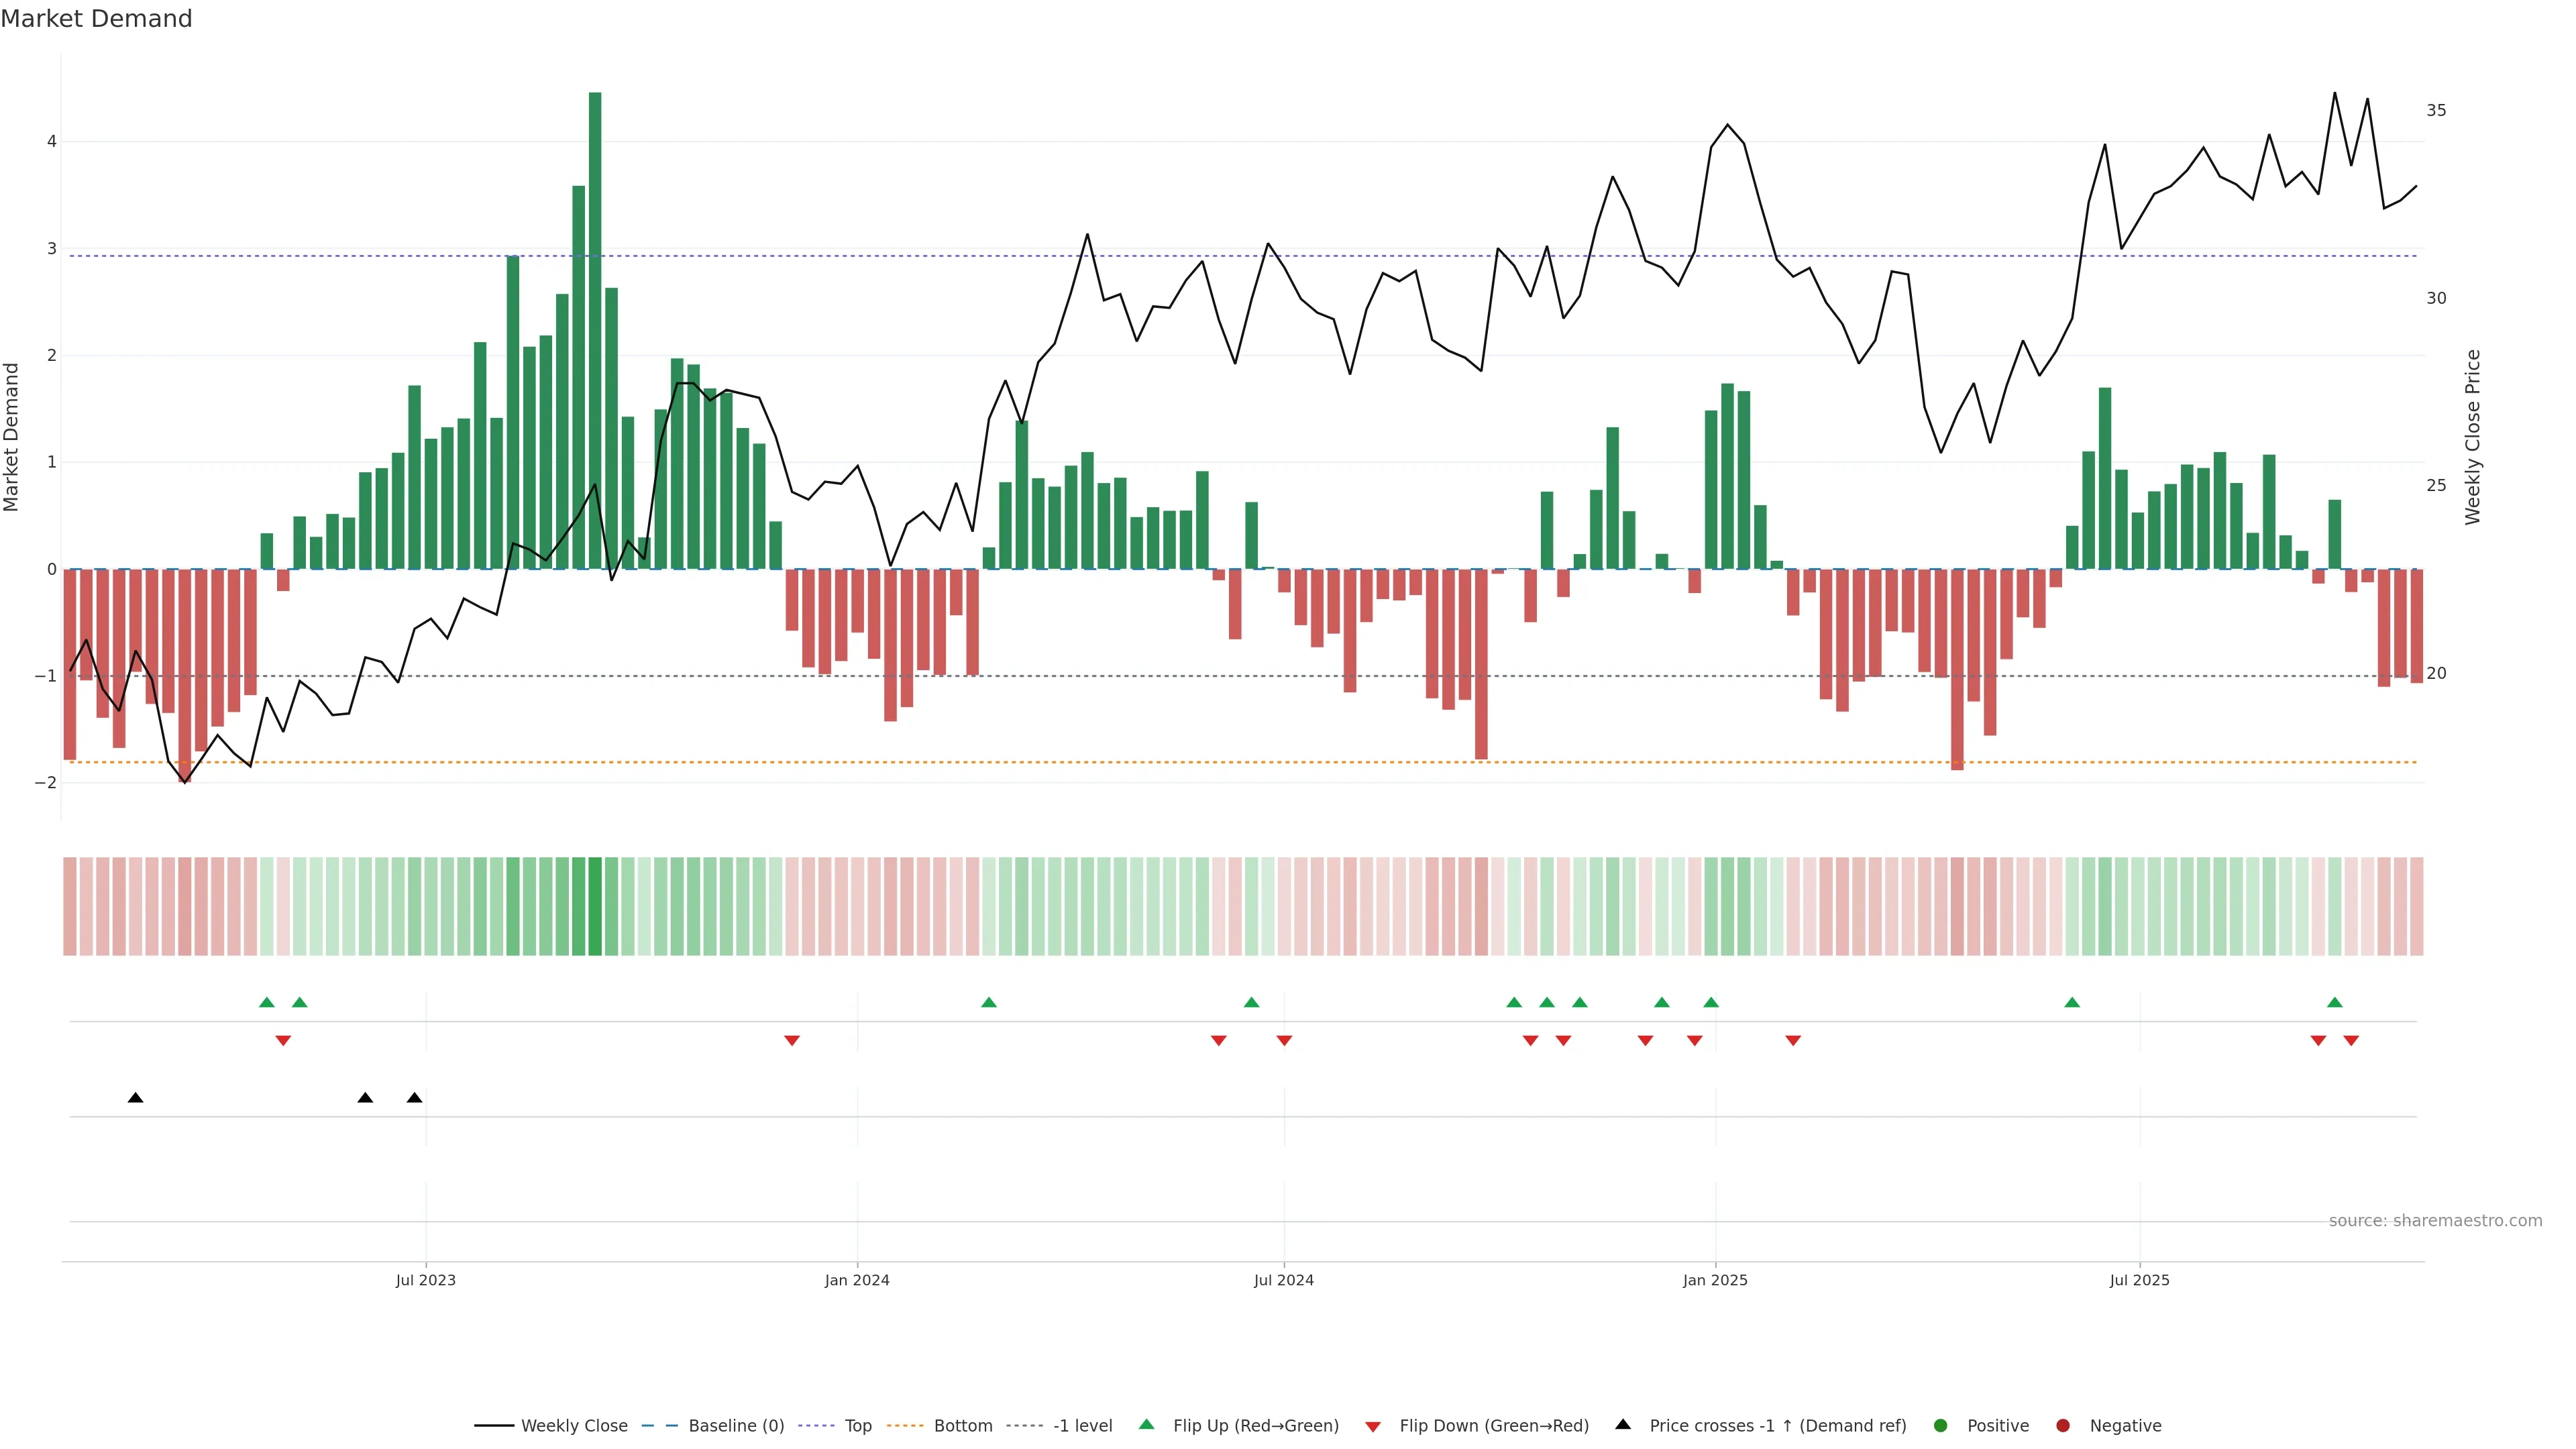The image size is (2576, 1449).
Task: Click the last red flip-down marker triangle
Action: 2351,1041
